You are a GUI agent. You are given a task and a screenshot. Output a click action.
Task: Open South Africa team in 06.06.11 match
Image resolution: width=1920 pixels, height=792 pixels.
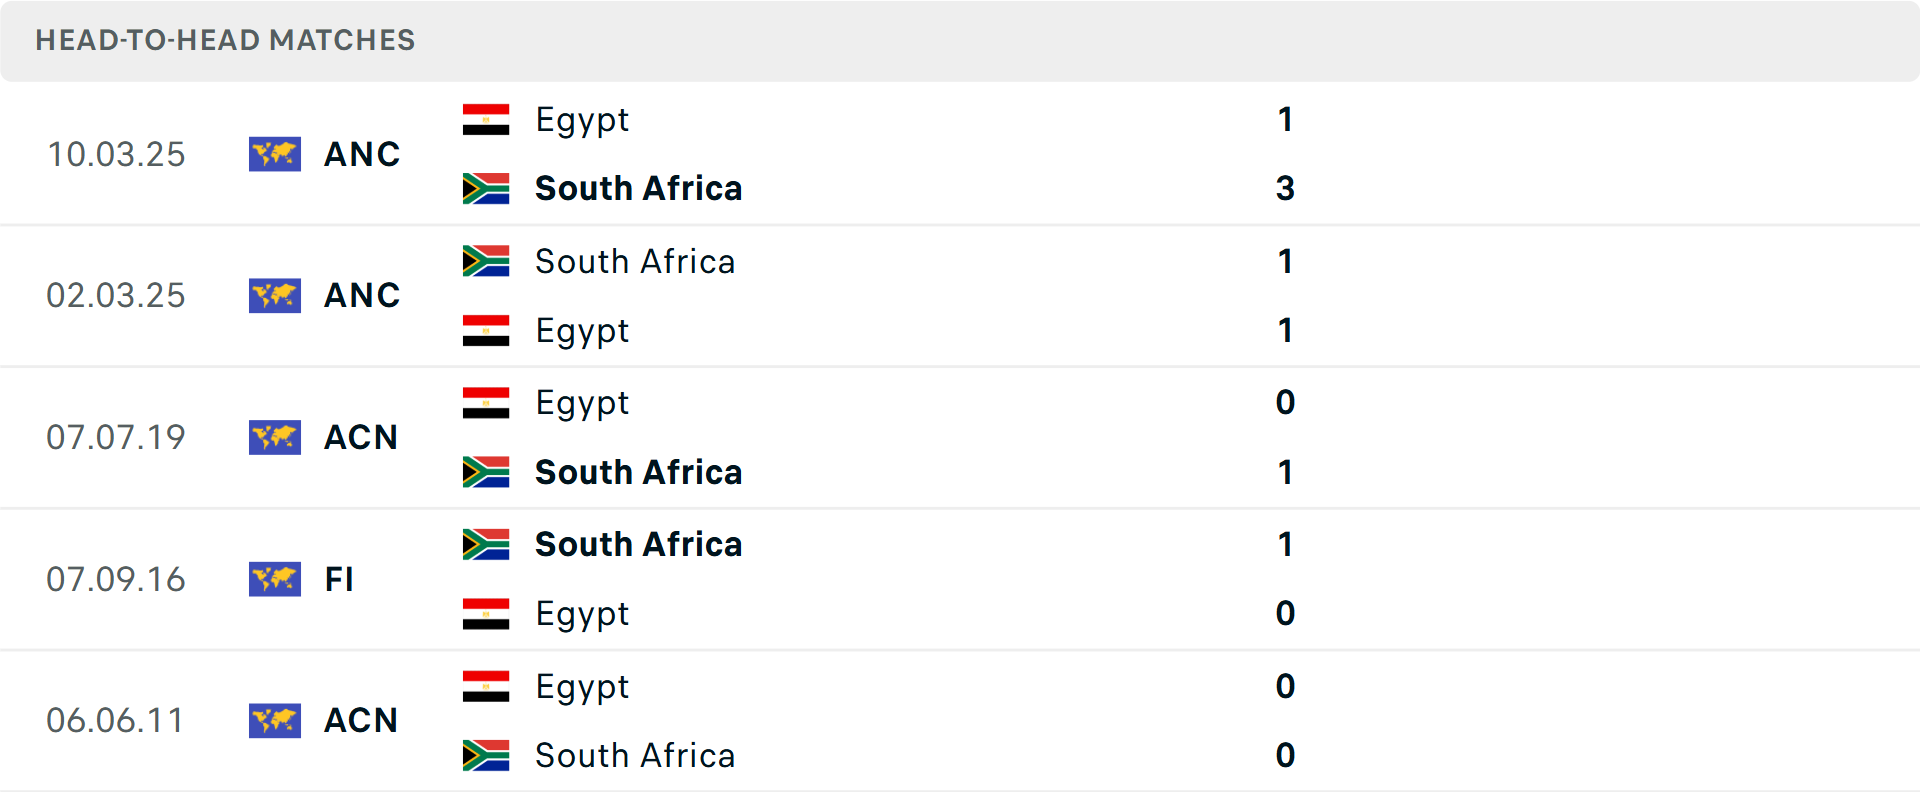coord(635,755)
